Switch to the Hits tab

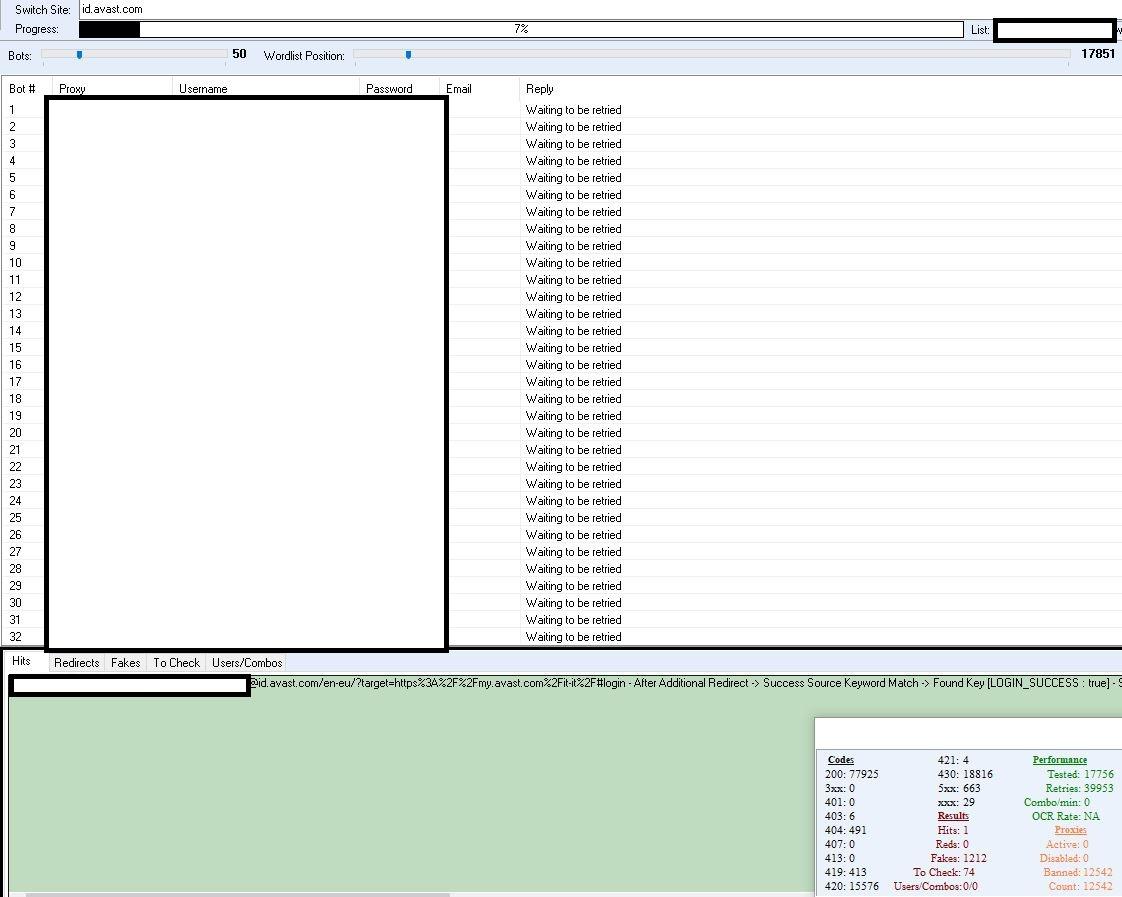pos(22,661)
